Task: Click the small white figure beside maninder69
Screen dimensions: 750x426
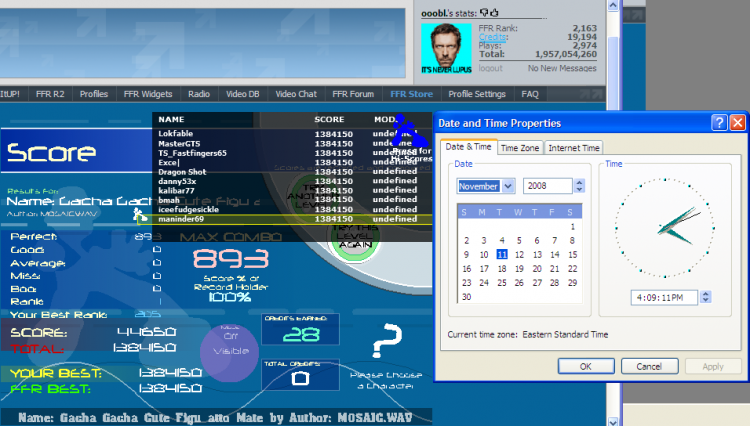Action: (x=140, y=214)
